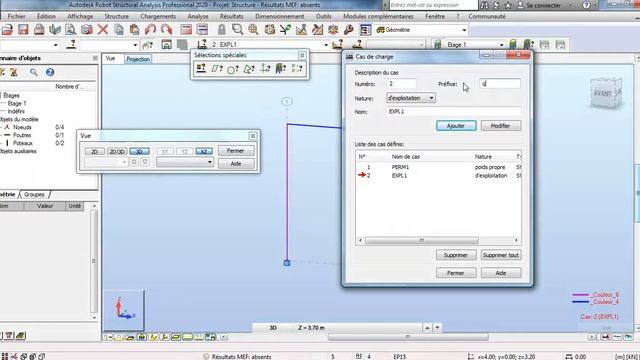Open the load case 2 : EXPL1 dropdown
640x360 pixels.
click(x=326, y=44)
